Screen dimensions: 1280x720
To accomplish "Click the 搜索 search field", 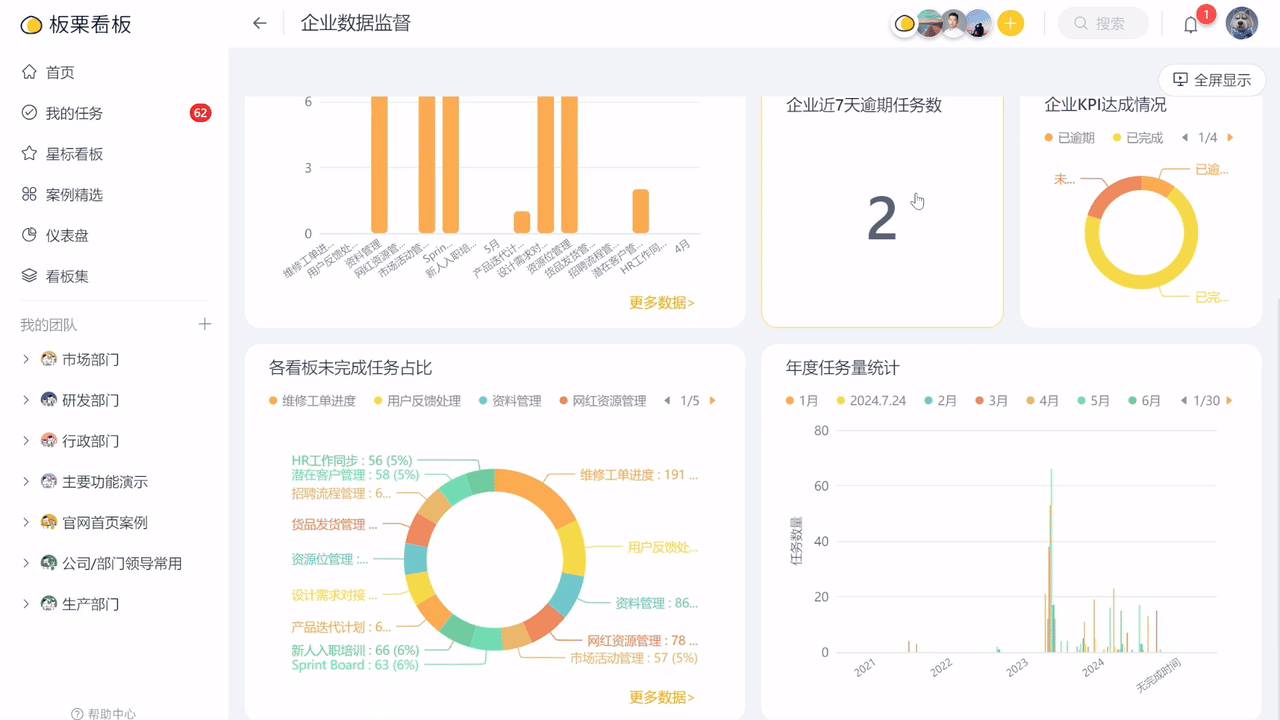I will click(1103, 23).
